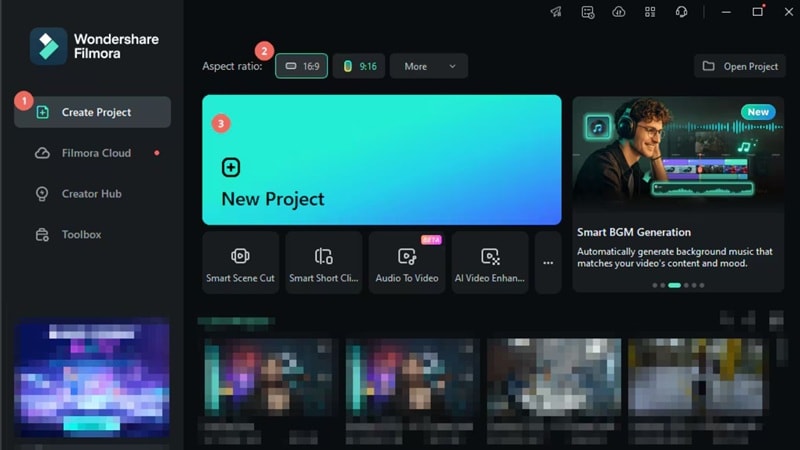800x450 pixels.
Task: Click the folder icon in Open Project
Action: [708, 66]
